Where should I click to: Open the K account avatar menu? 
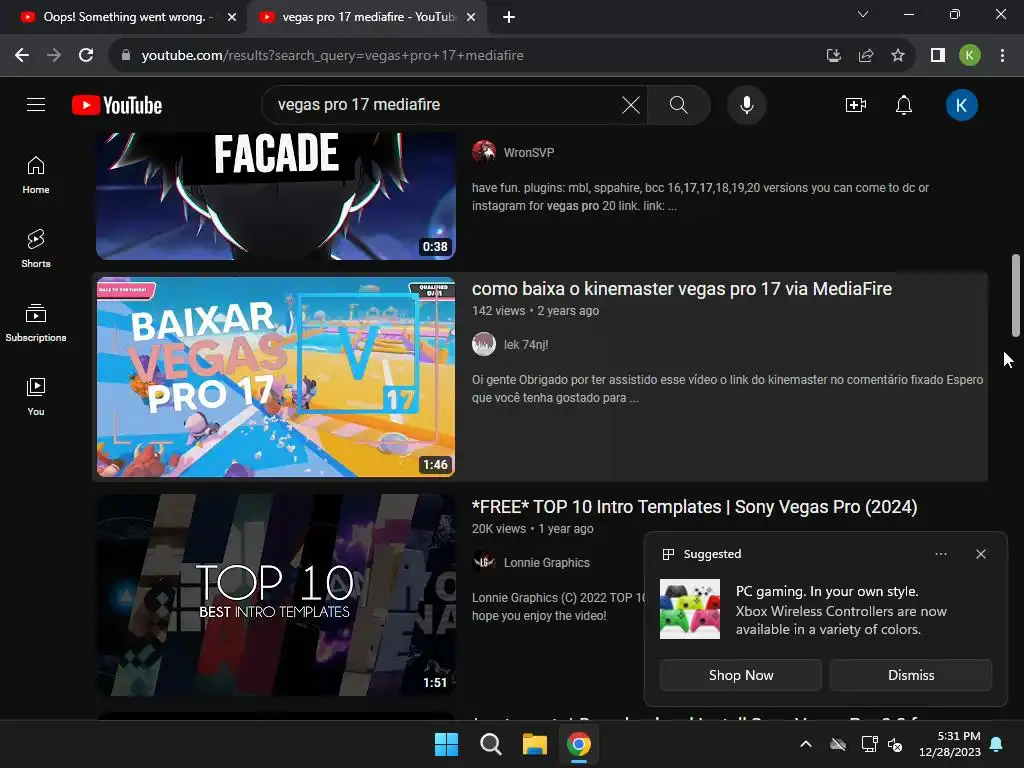[961, 104]
